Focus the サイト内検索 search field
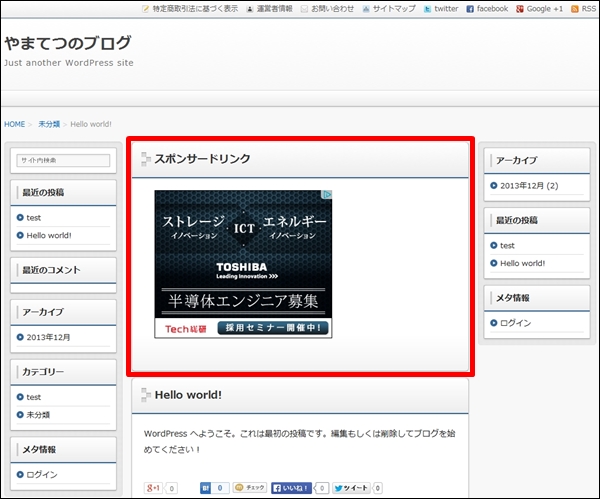 [x=63, y=160]
